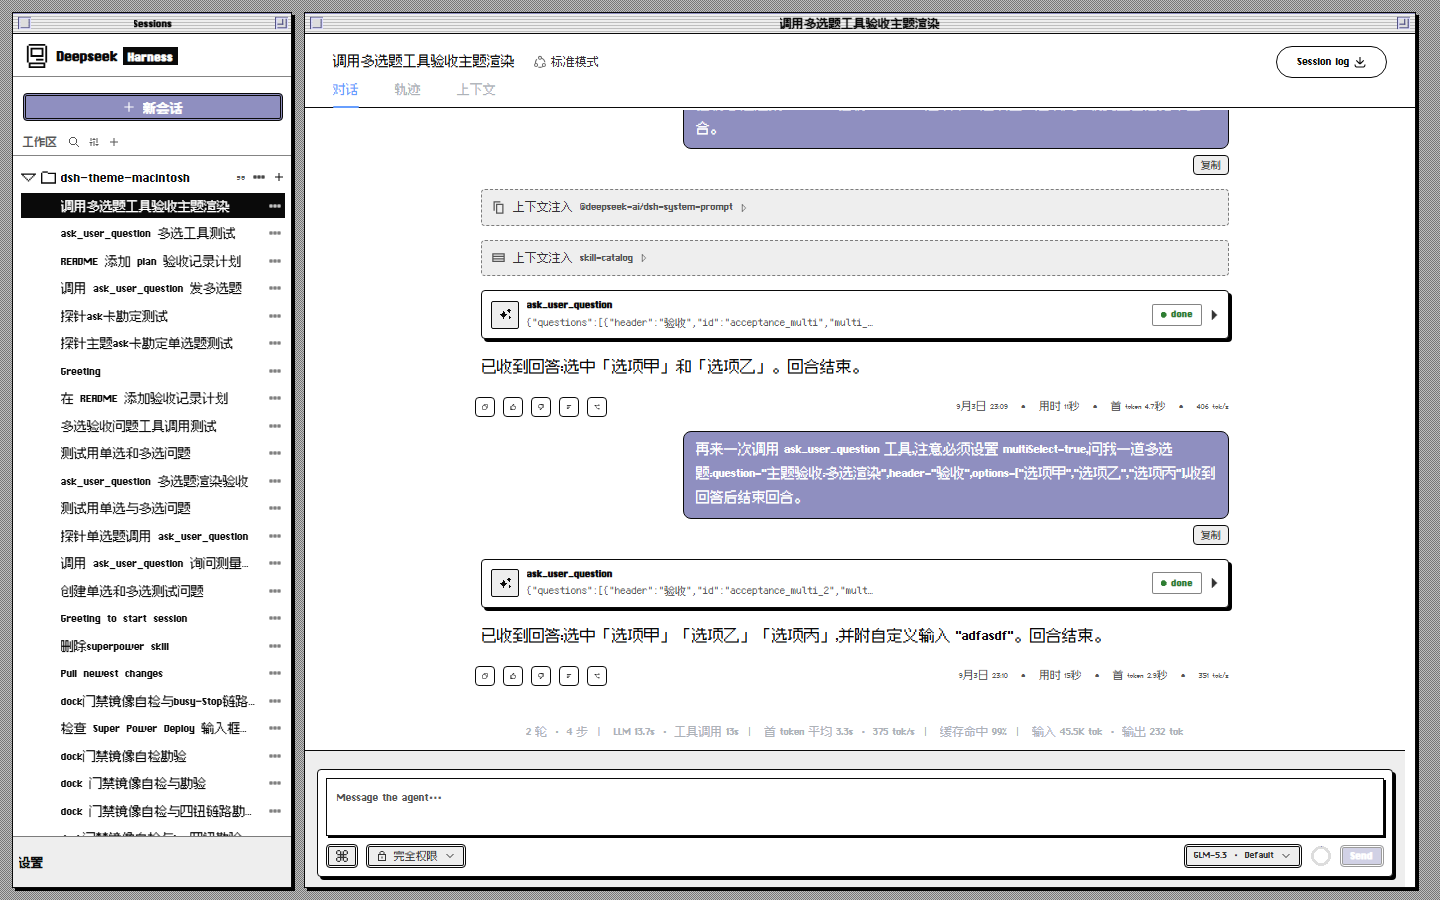Click the circular status indicator next to Send
The height and width of the screenshot is (900, 1440).
click(1321, 856)
